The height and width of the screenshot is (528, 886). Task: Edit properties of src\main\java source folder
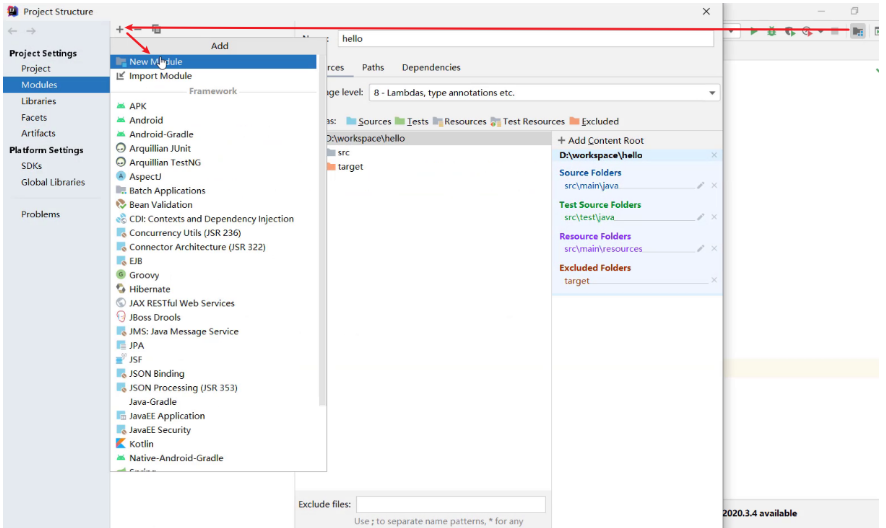tap(701, 185)
